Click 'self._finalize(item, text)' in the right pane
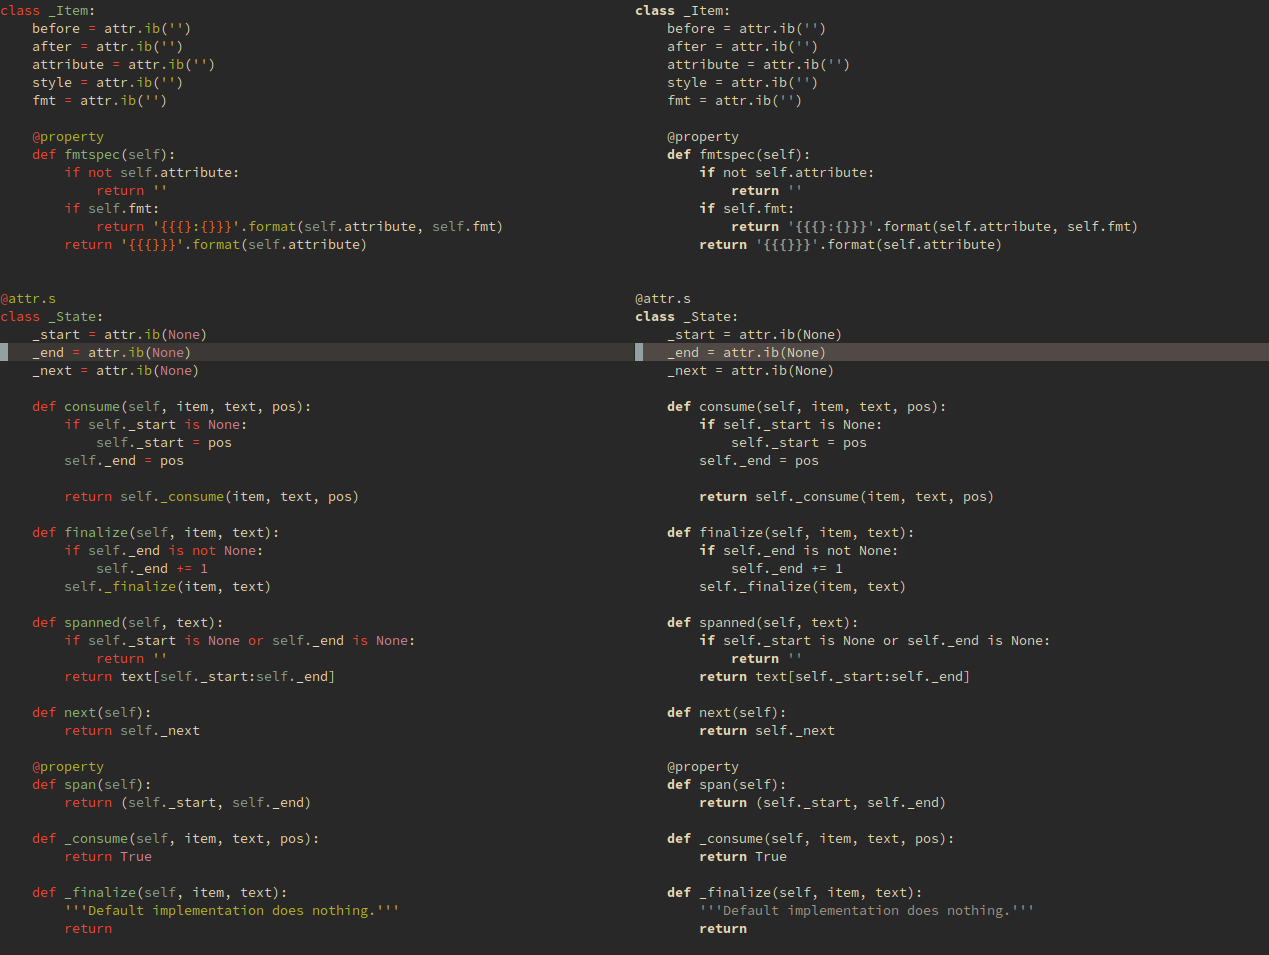This screenshot has height=955, width=1269. (802, 587)
